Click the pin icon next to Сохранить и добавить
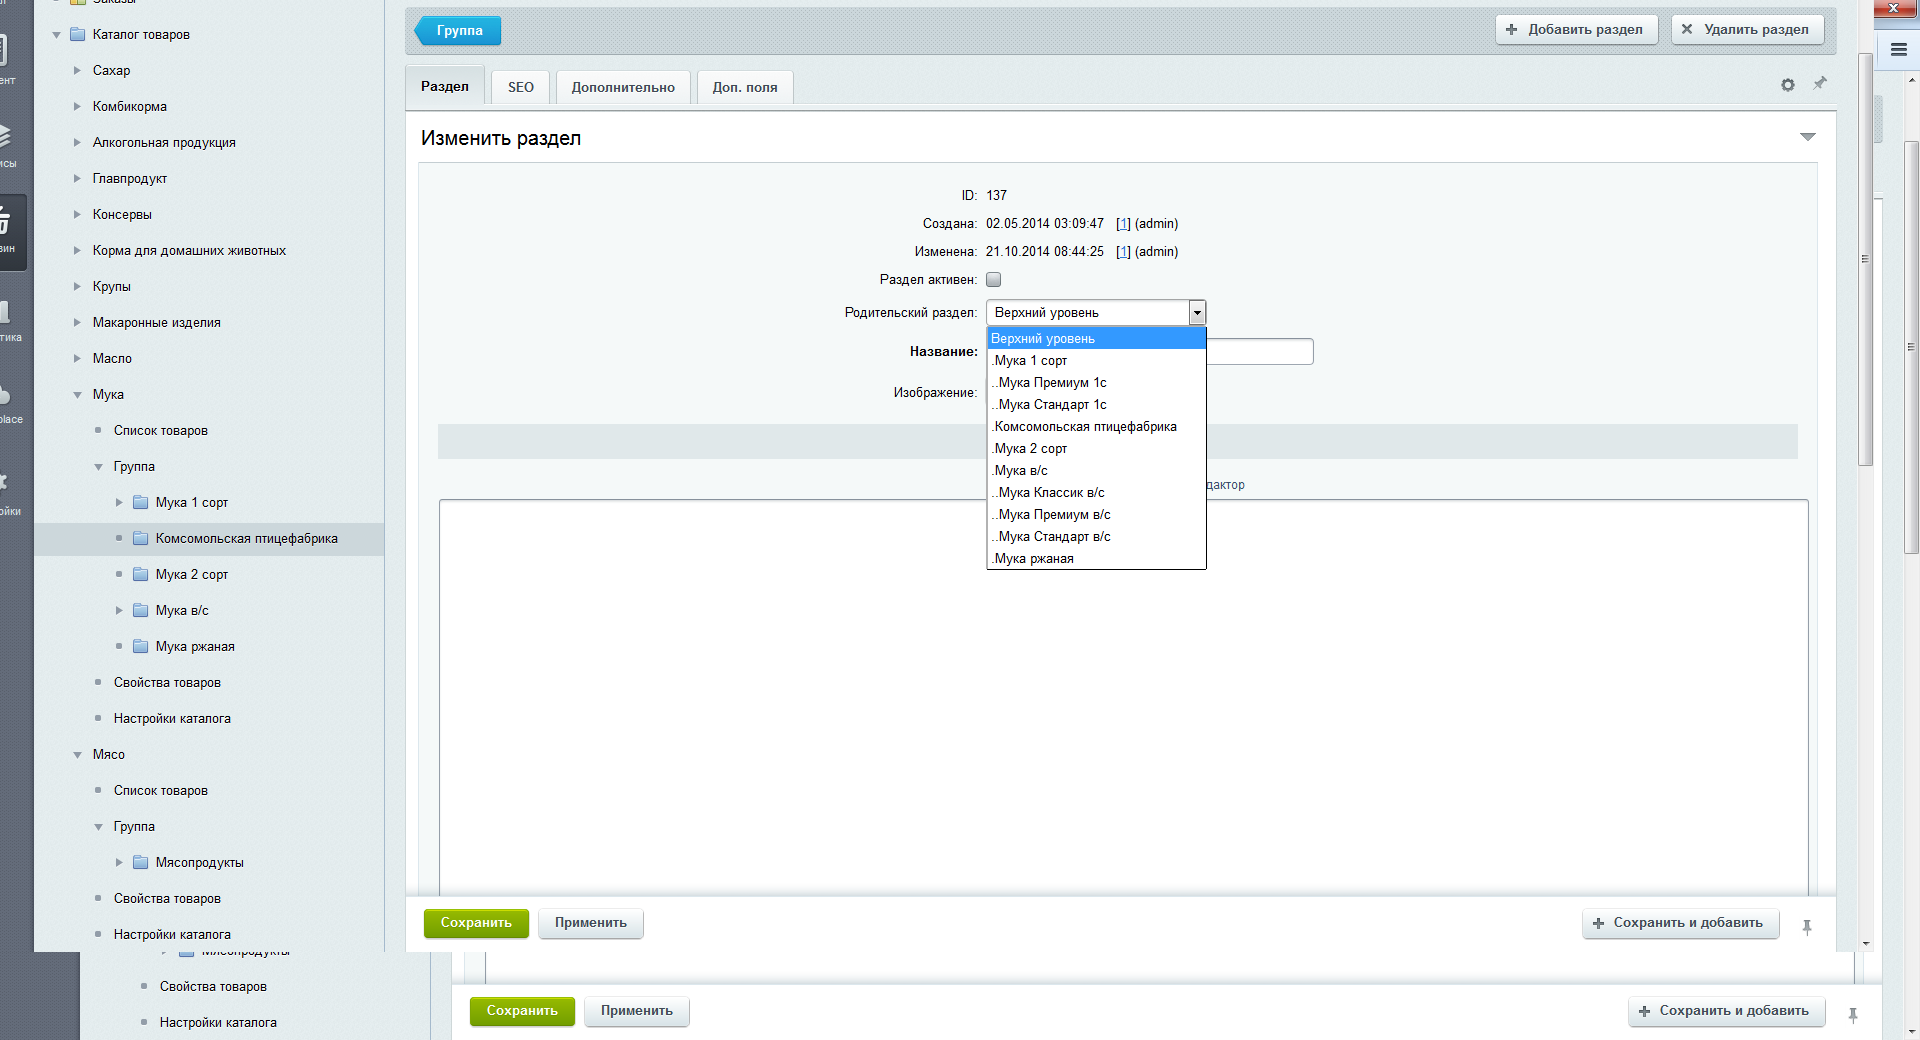 pyautogui.click(x=1807, y=927)
